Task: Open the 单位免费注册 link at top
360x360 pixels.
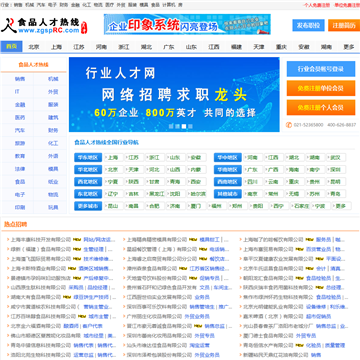Action: point(347,5)
